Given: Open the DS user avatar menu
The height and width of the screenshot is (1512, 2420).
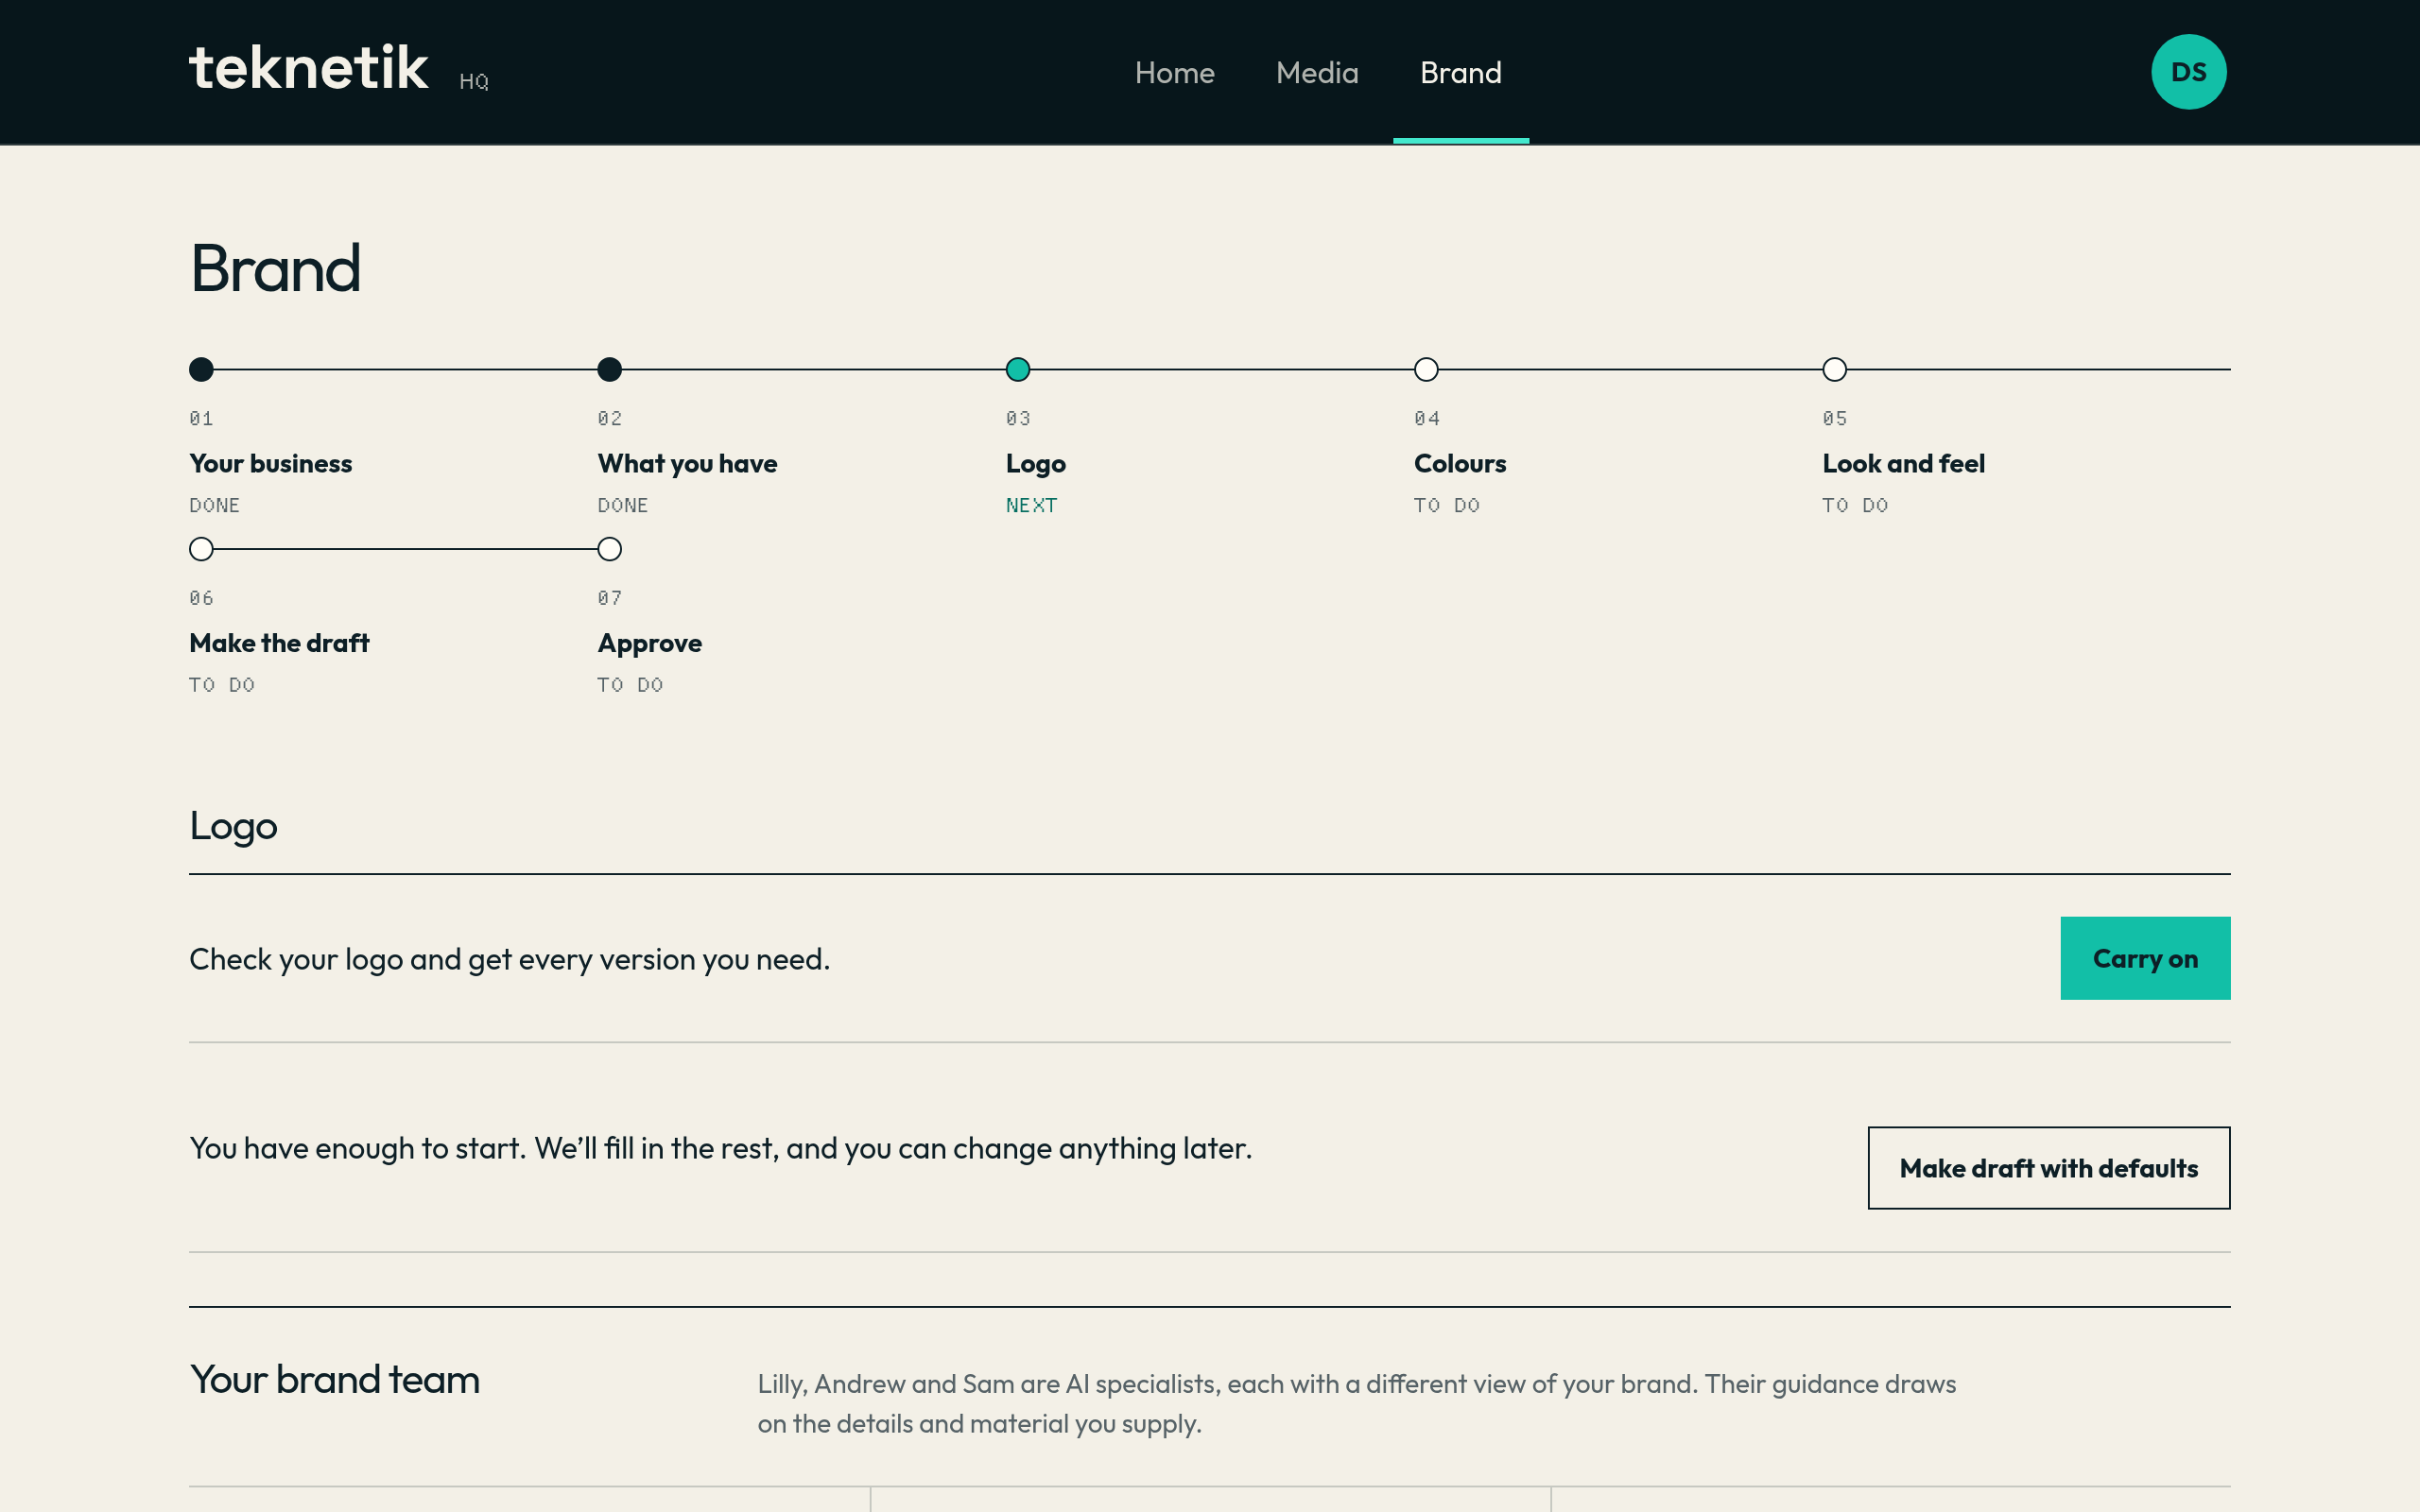Looking at the screenshot, I should click(2188, 72).
